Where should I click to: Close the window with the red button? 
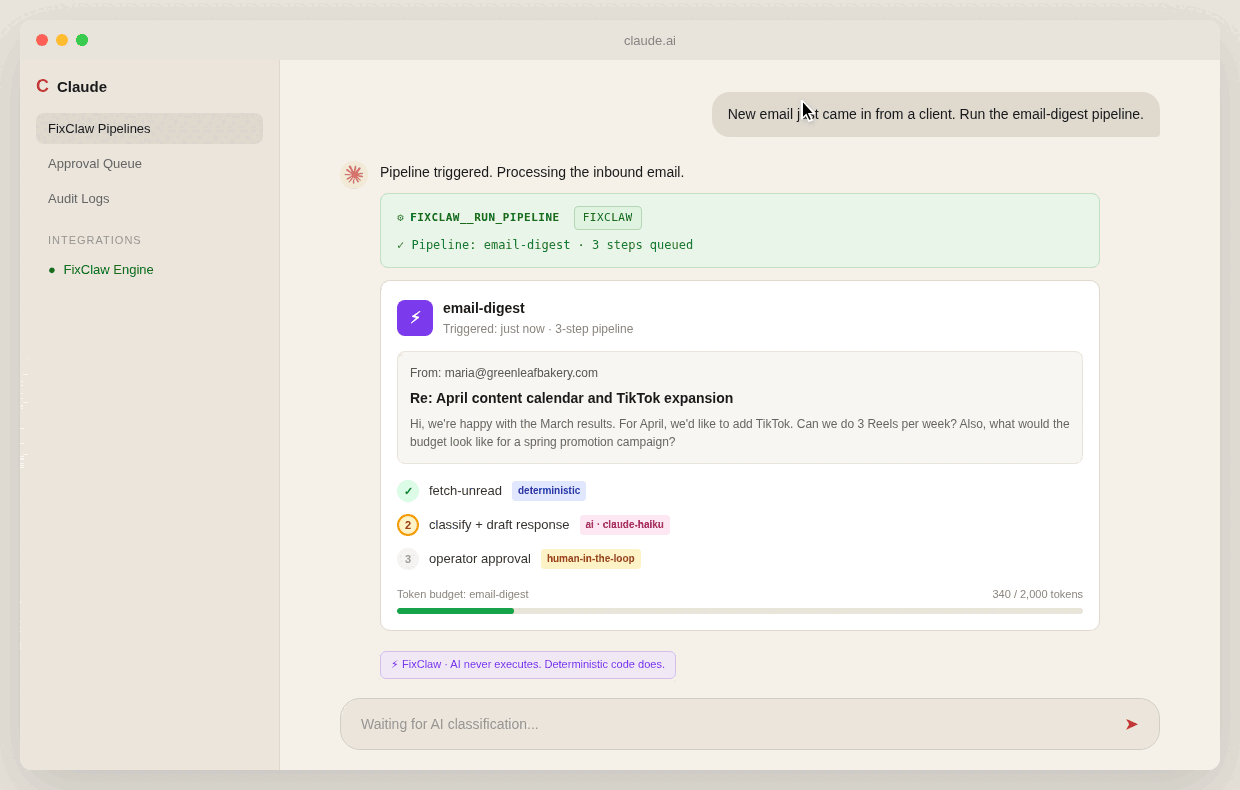42,40
